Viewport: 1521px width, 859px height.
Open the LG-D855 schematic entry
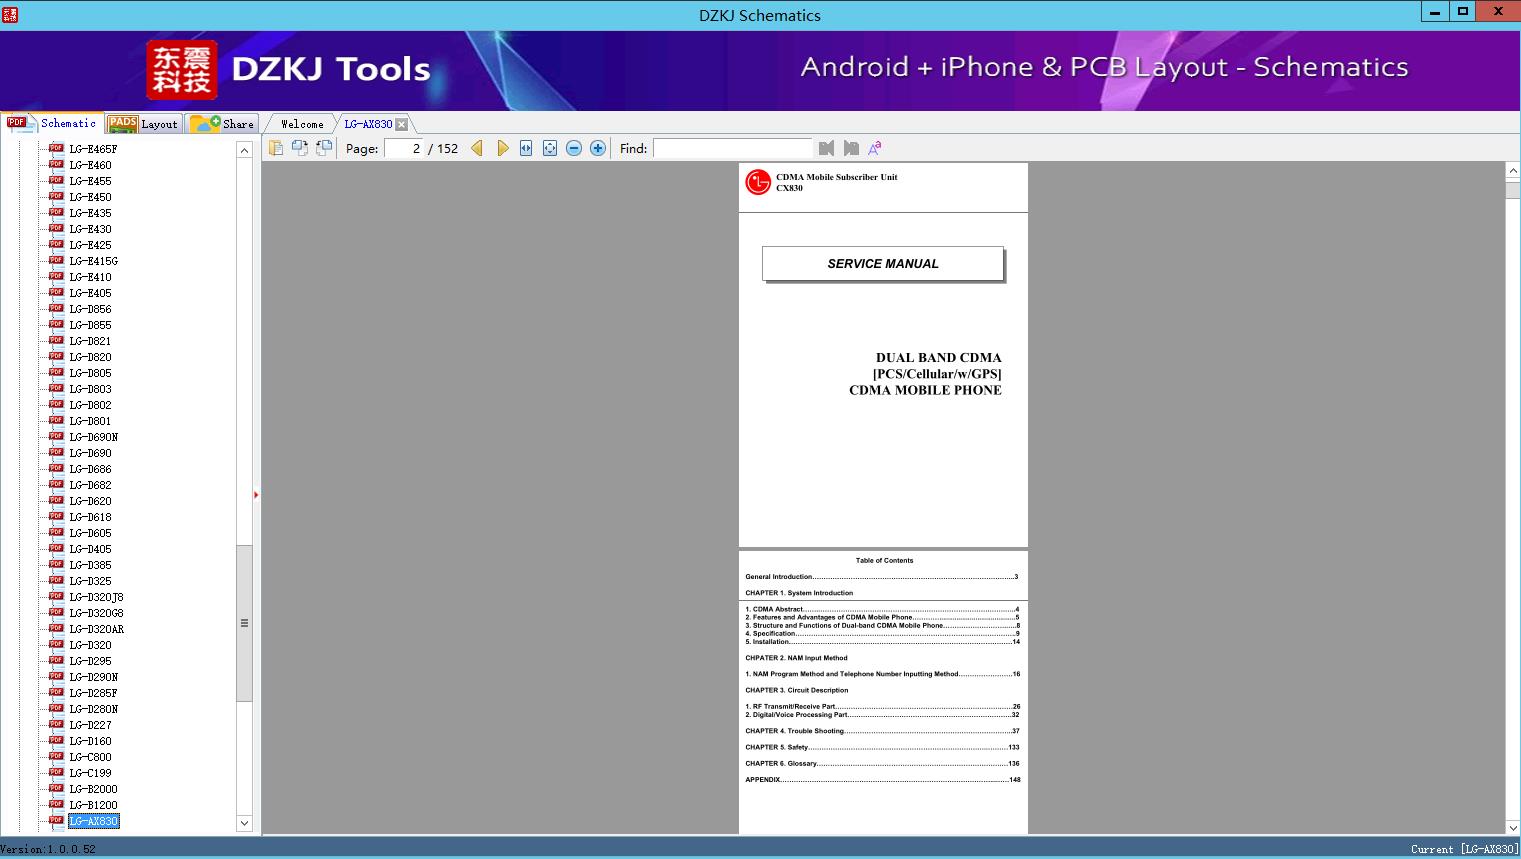tap(90, 325)
